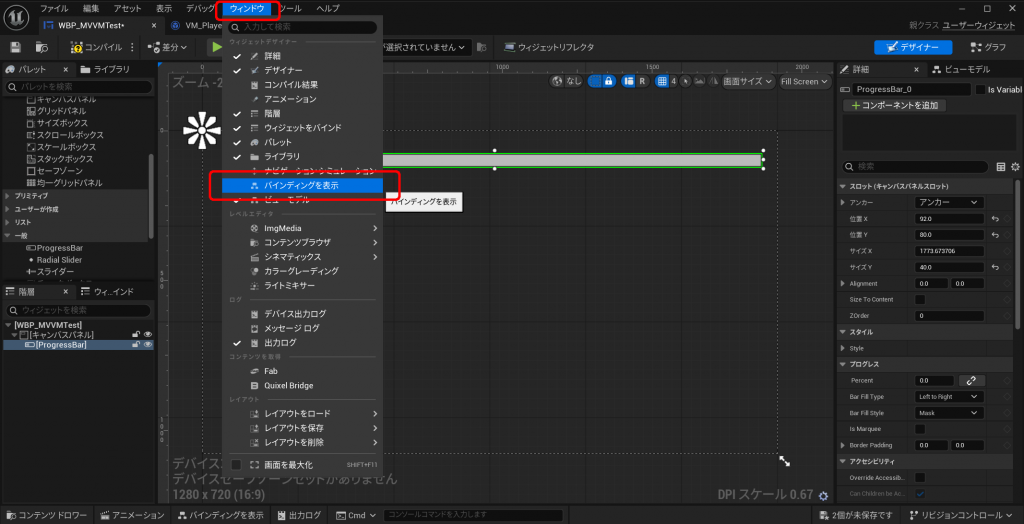This screenshot has width=1024, height=524.
Task: Switch to グラフ mode button
Action: coord(988,47)
